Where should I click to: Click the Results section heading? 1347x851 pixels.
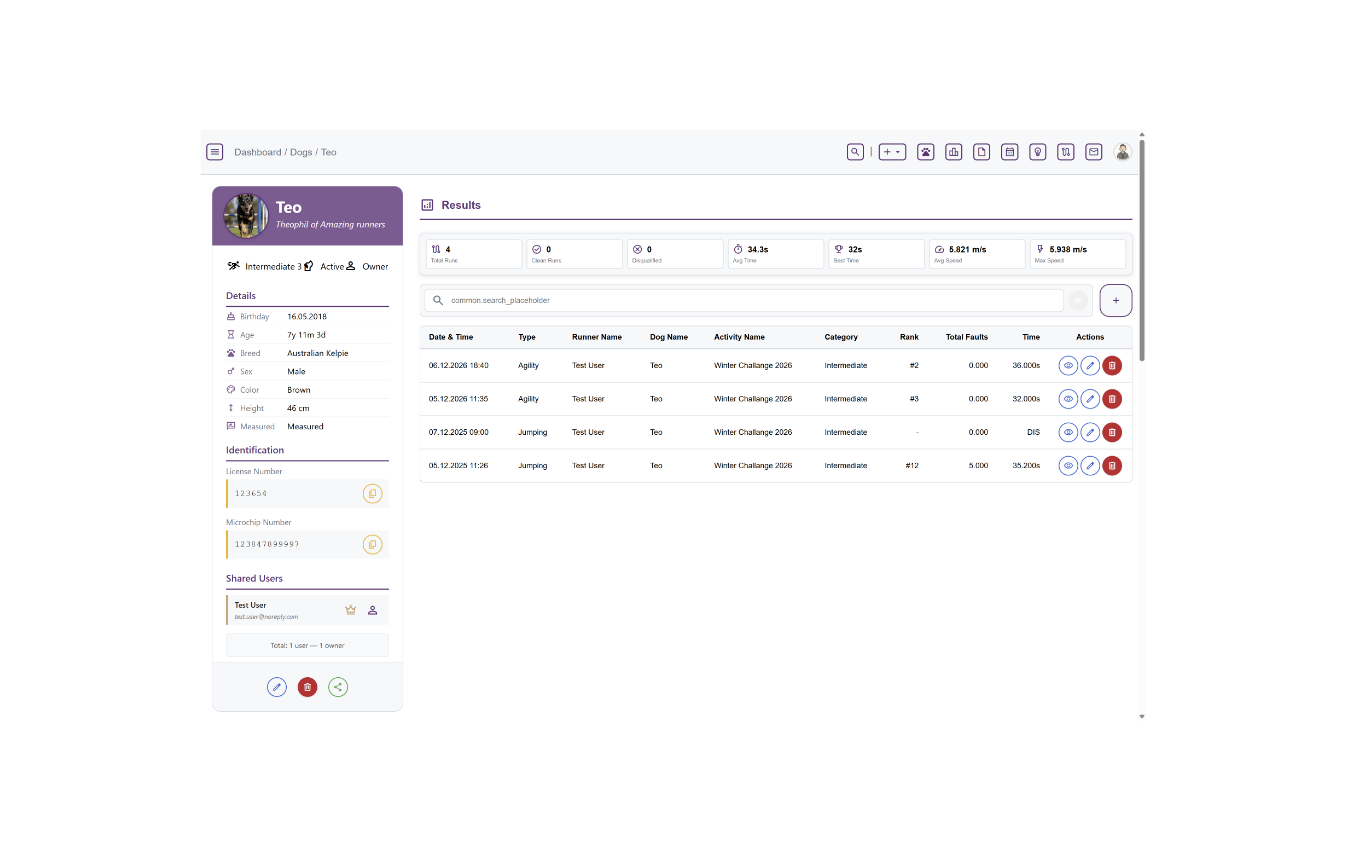click(461, 205)
